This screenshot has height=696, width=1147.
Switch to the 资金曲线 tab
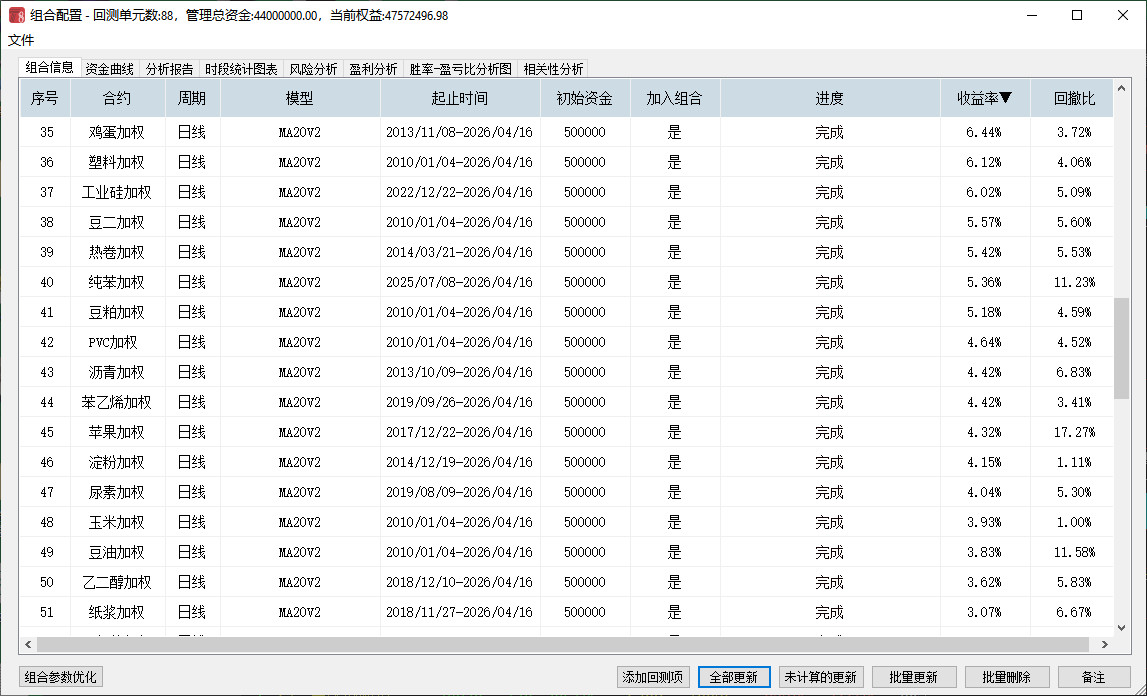[x=109, y=69]
